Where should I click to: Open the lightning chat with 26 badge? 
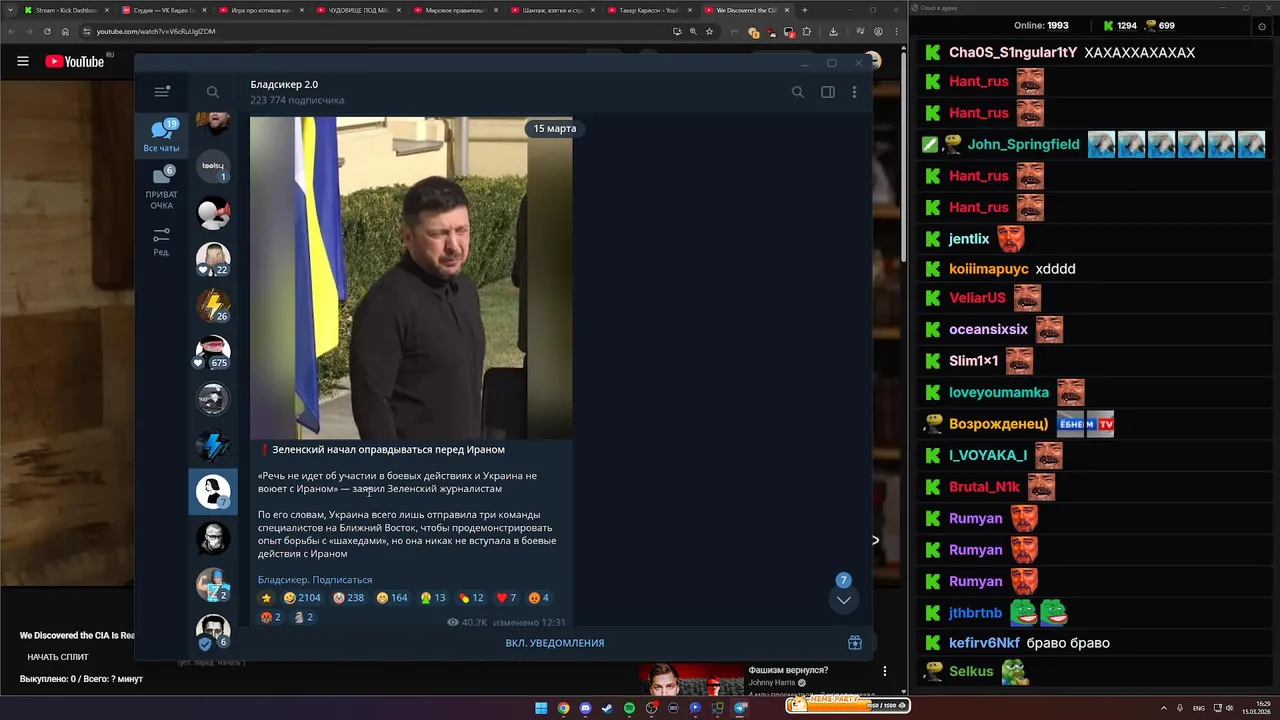(213, 305)
